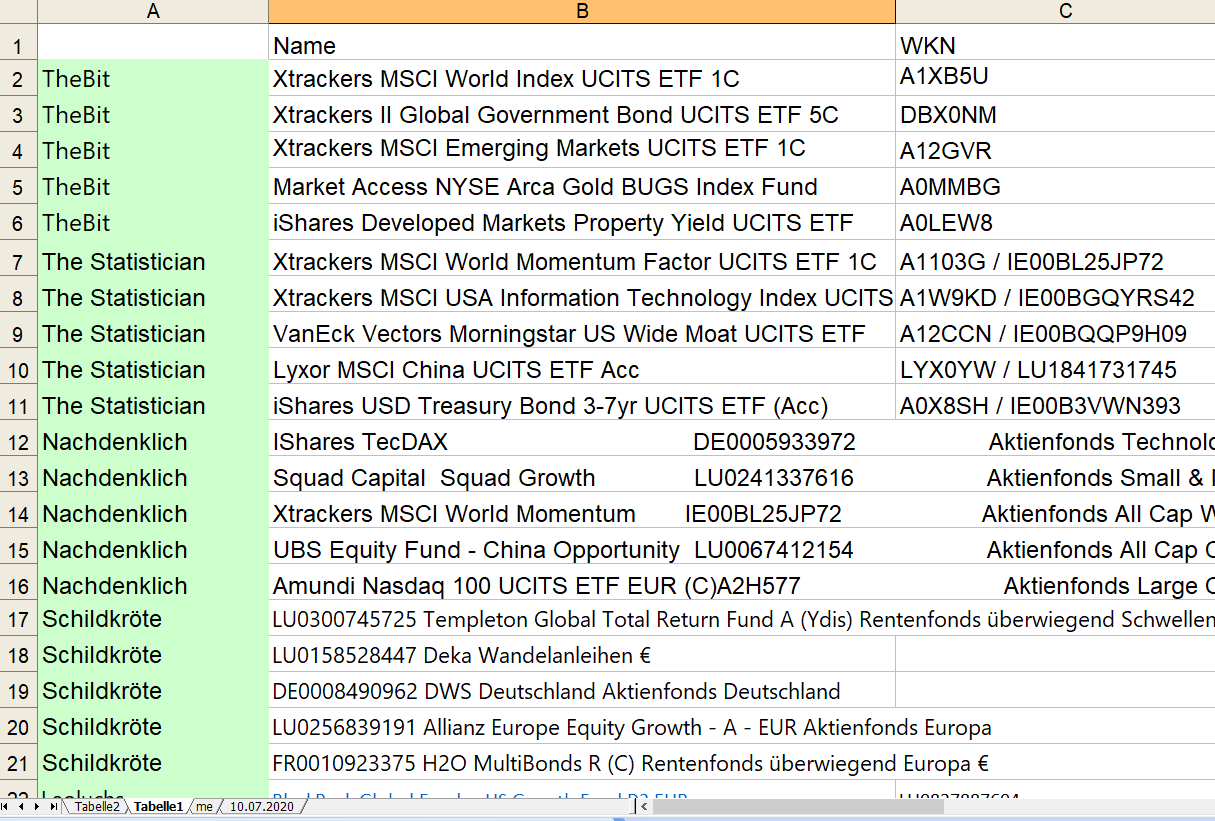The image size is (1215, 821).
Task: Select 'H2O MultiBonds R (C)' cell
Action: (582, 763)
